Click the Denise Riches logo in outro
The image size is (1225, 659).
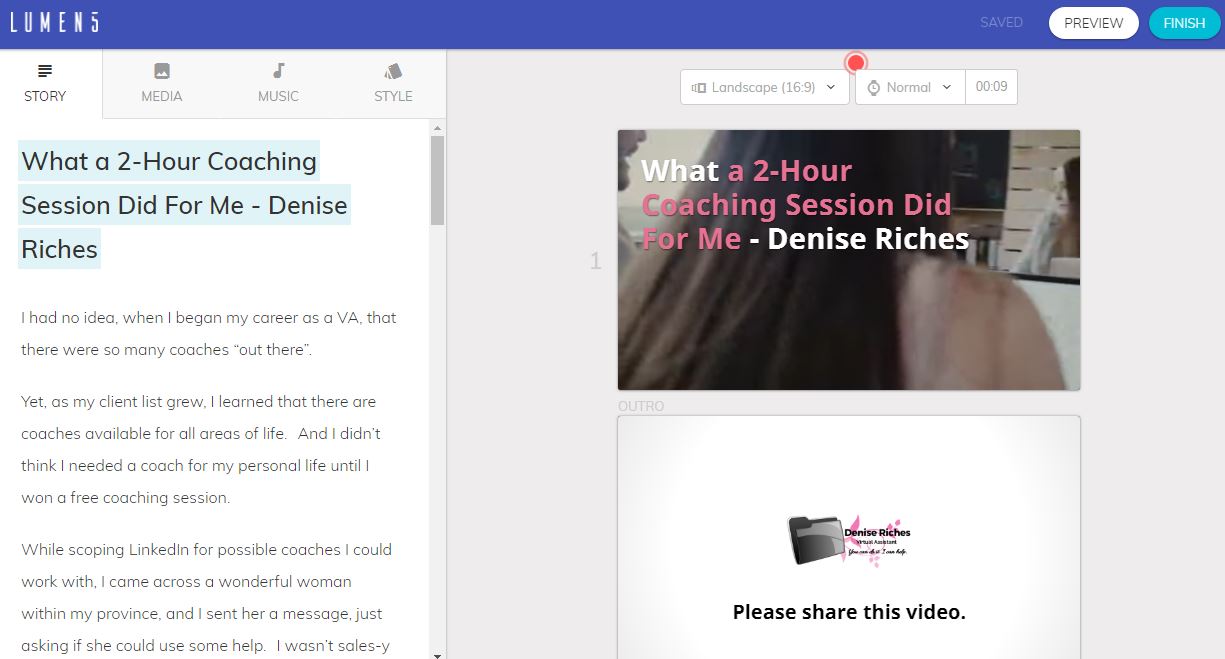(849, 541)
